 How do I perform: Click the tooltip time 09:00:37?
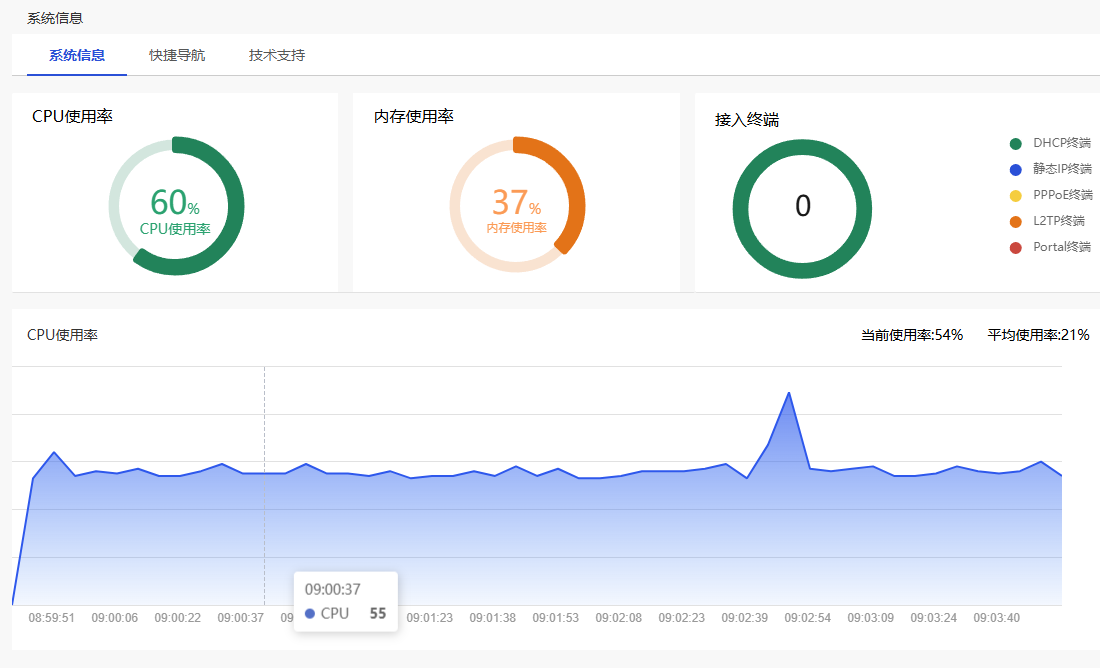(x=333, y=590)
